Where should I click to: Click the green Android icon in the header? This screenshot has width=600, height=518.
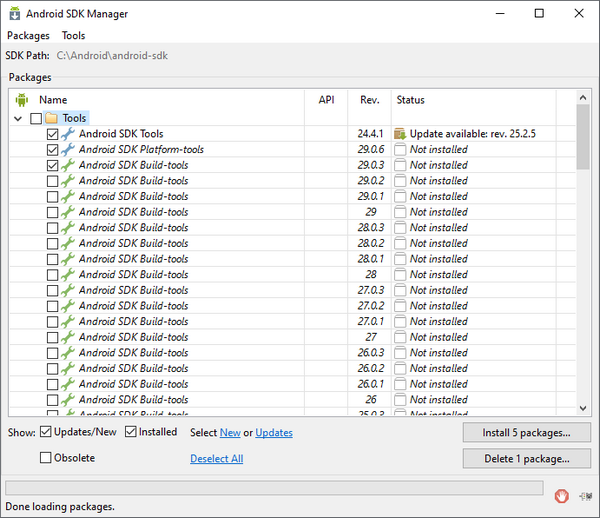22,100
